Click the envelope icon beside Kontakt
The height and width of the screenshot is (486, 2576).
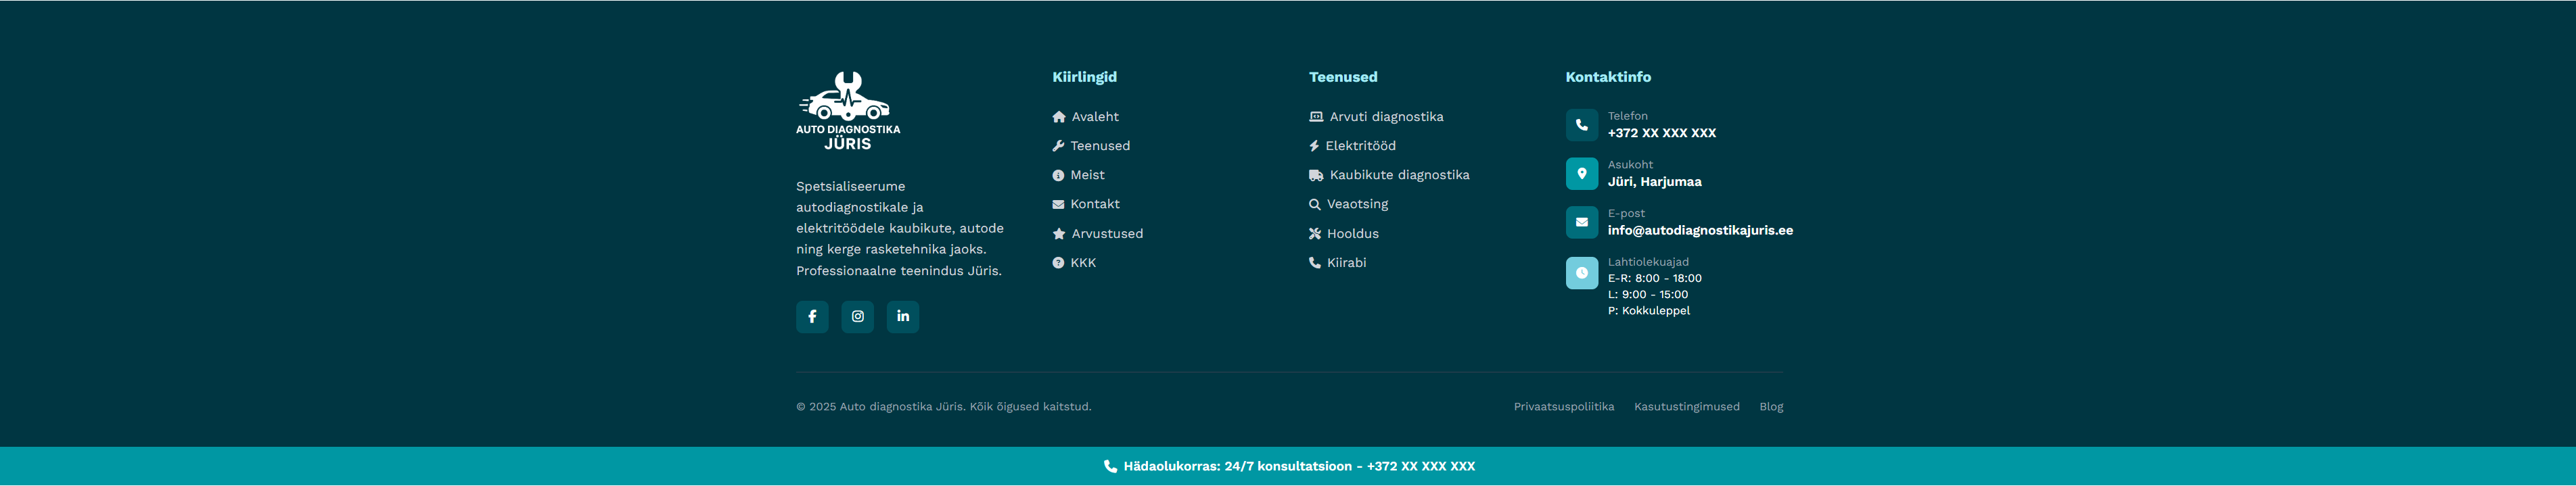tap(1058, 204)
